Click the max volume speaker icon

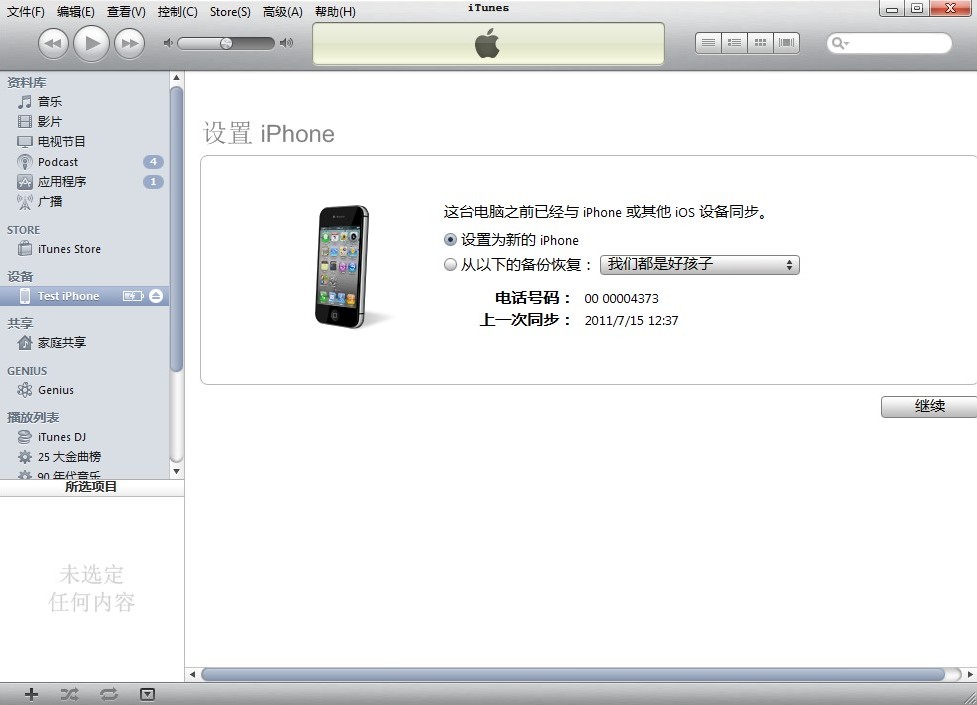(286, 43)
